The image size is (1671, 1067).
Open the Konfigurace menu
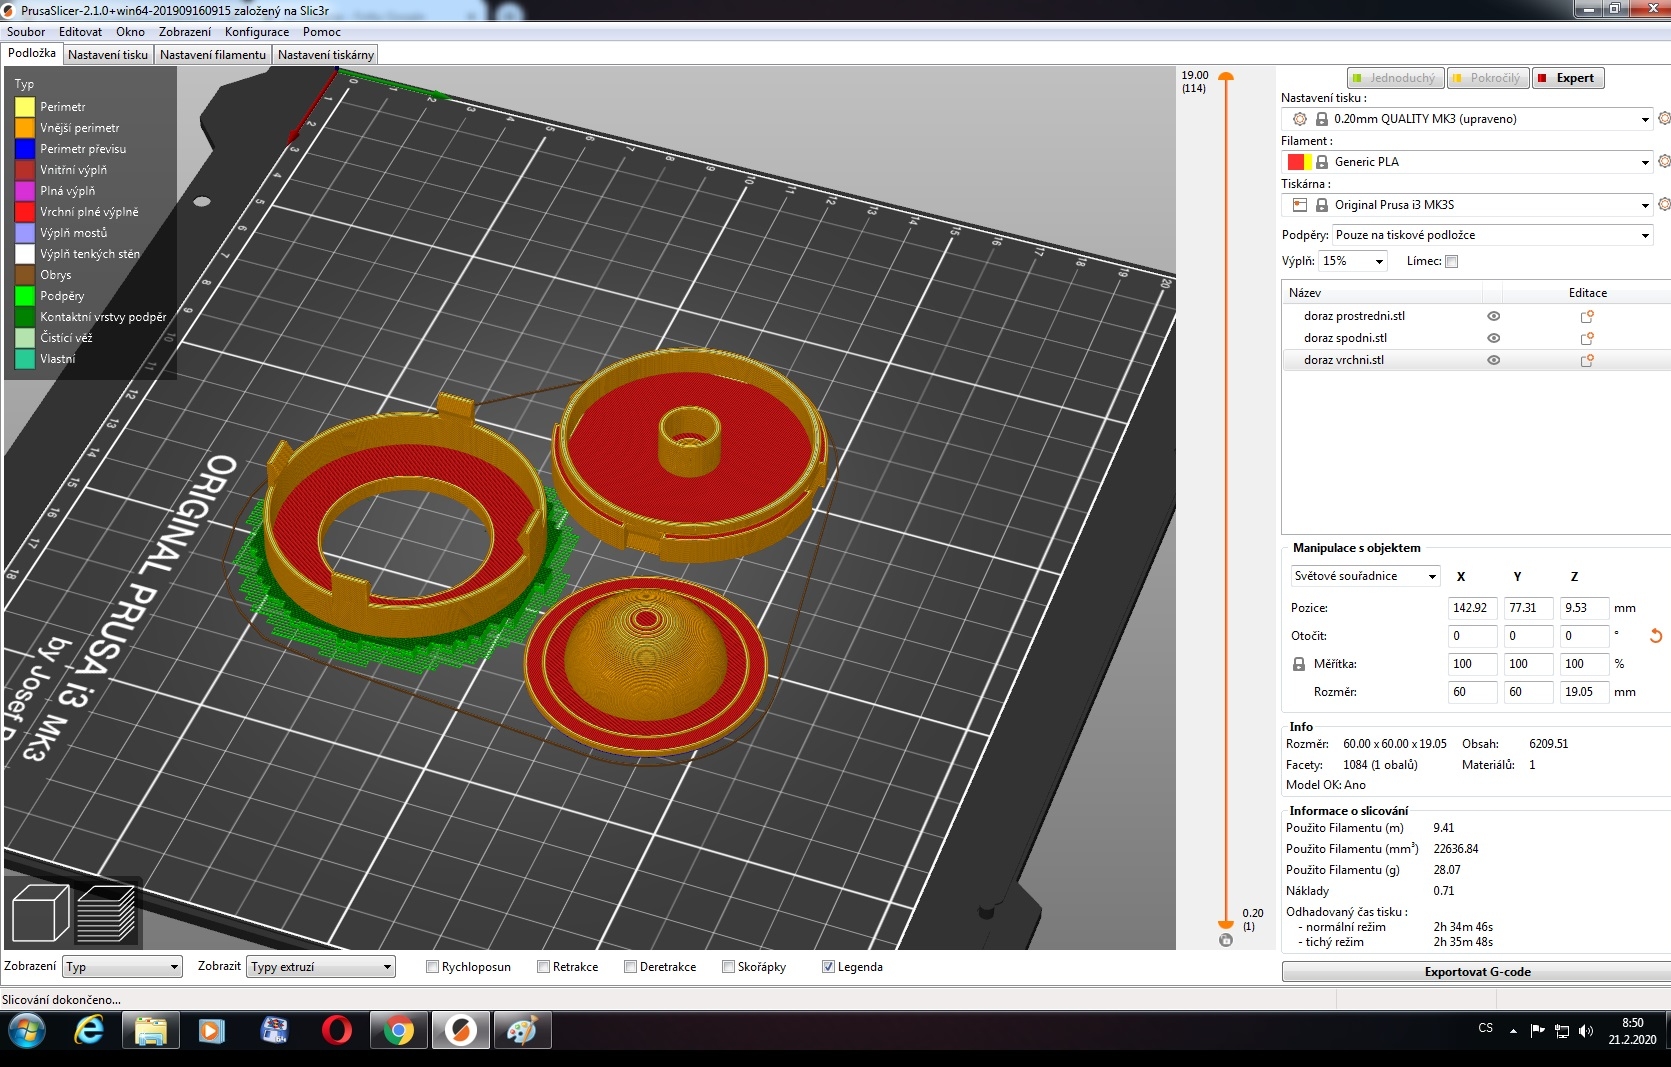point(257,32)
